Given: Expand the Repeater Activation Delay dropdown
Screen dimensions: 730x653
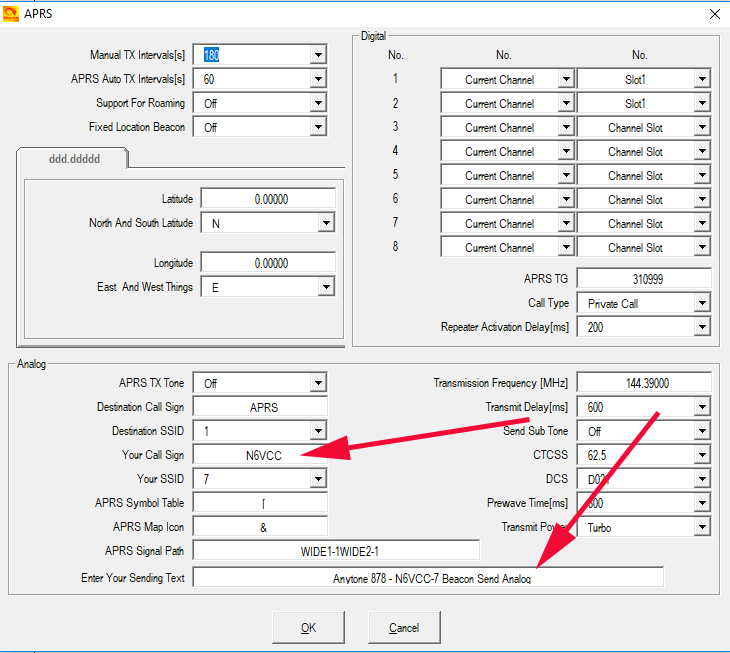Looking at the screenshot, I should coord(701,328).
